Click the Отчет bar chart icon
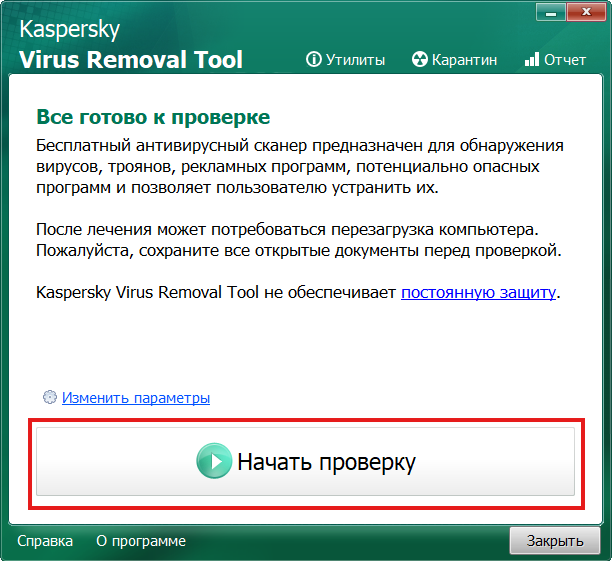The image size is (612, 561). click(532, 59)
